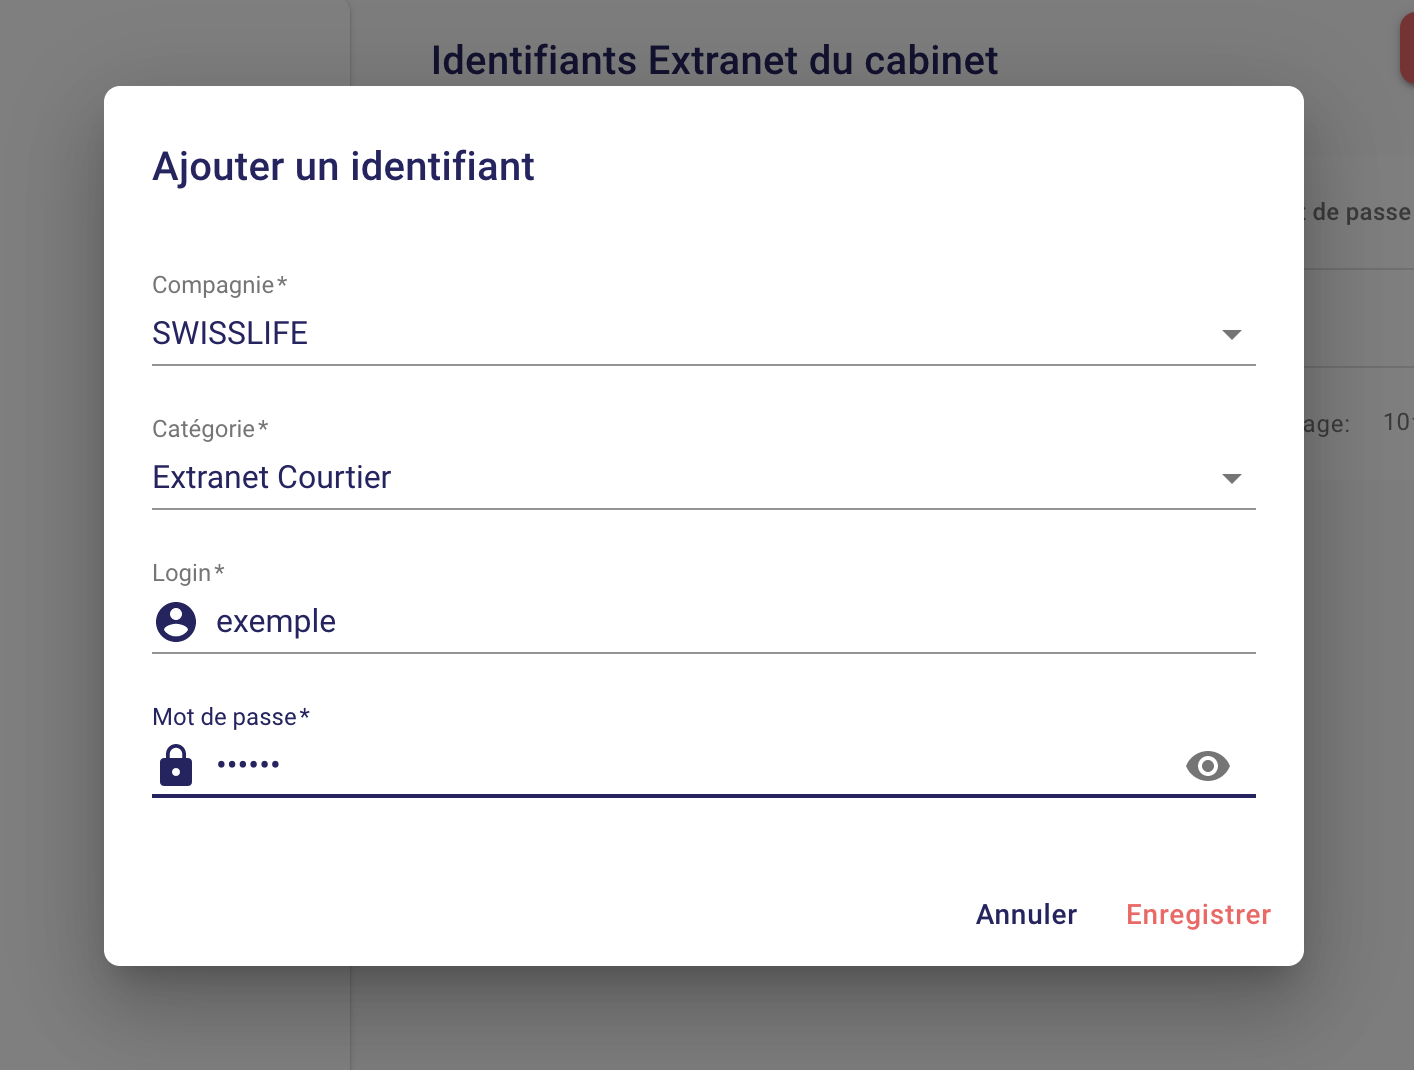Click the Mot de passe label
The height and width of the screenshot is (1070, 1414).
click(x=231, y=717)
